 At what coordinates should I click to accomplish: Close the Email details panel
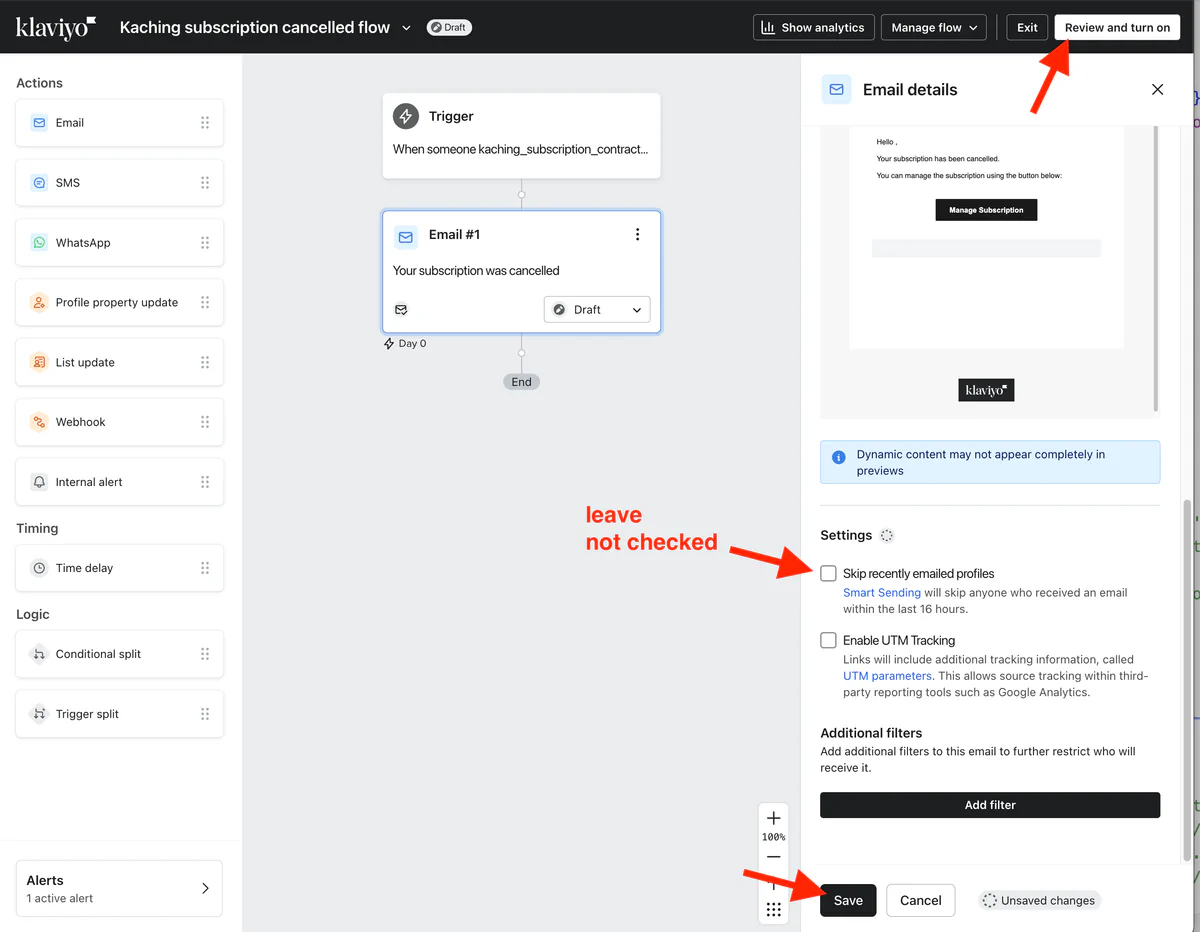pos(1157,89)
